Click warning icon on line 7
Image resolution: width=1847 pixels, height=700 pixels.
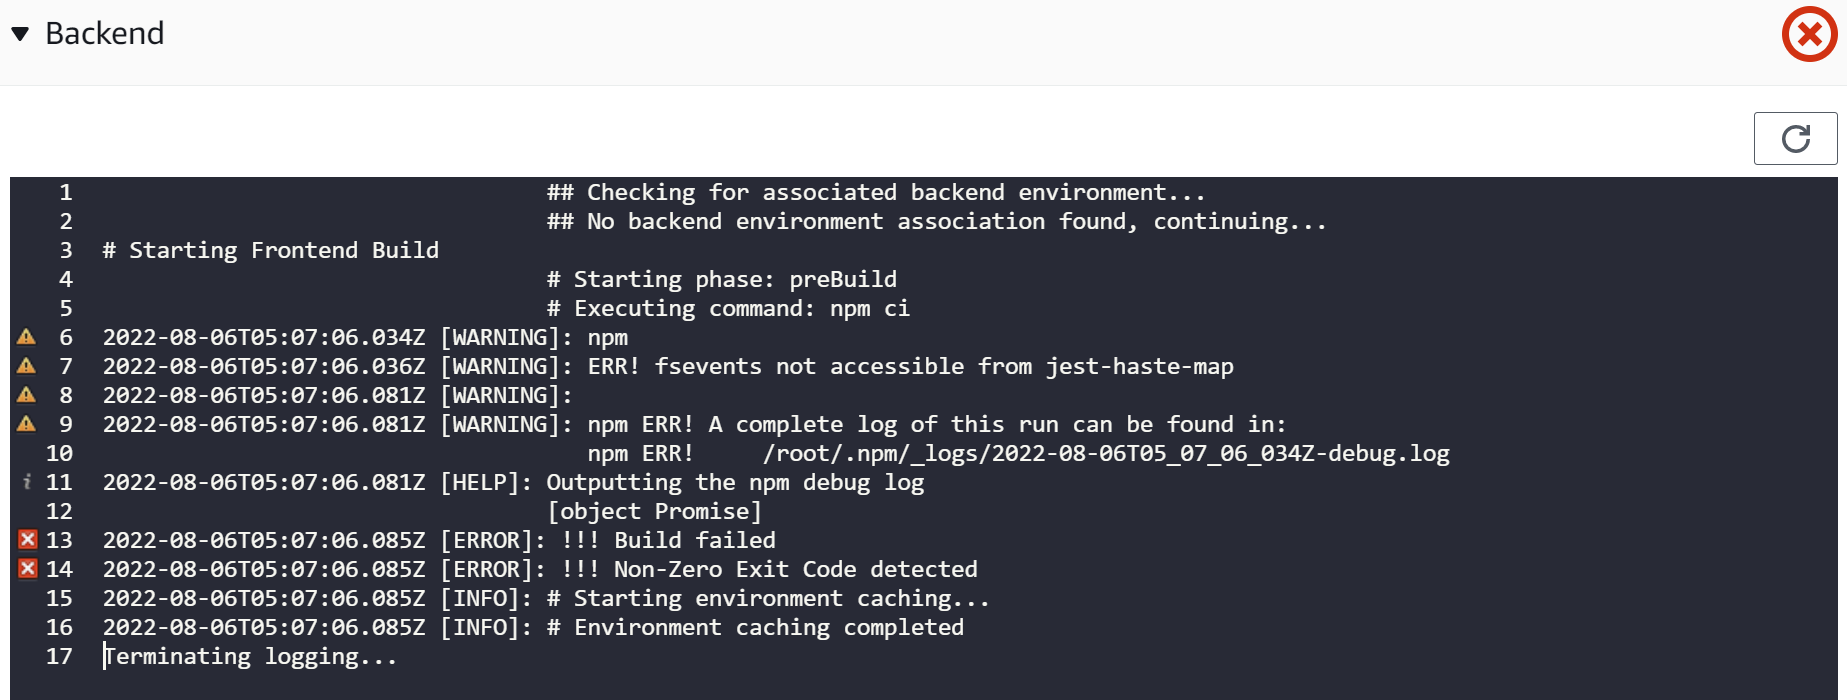(27, 366)
